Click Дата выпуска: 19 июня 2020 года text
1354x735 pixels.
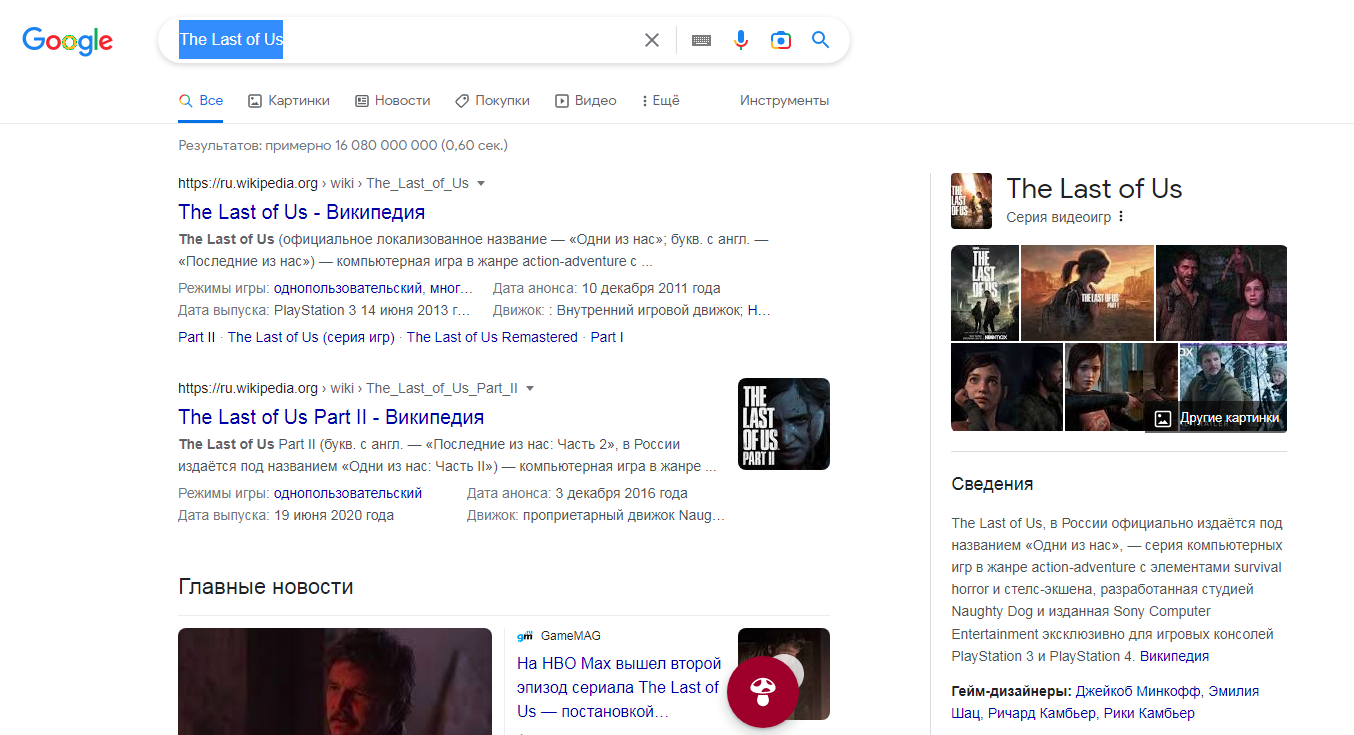286,515
